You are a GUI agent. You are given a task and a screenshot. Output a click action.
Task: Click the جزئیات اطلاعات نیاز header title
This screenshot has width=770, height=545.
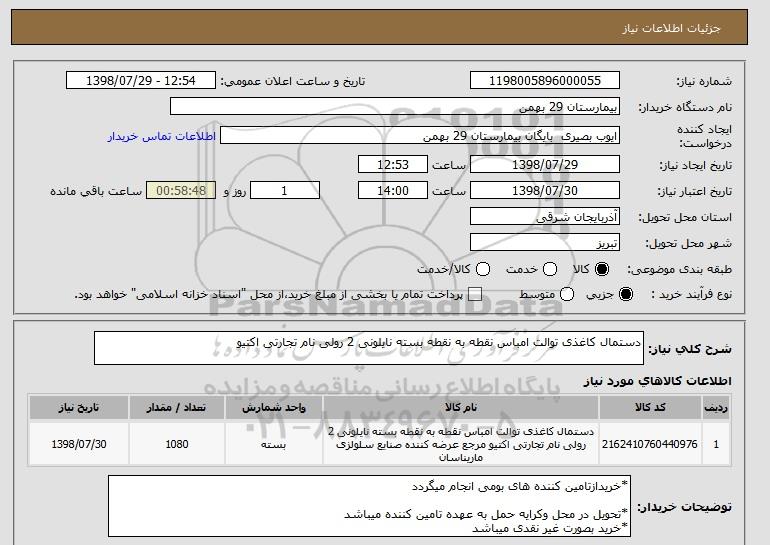[x=671, y=28]
